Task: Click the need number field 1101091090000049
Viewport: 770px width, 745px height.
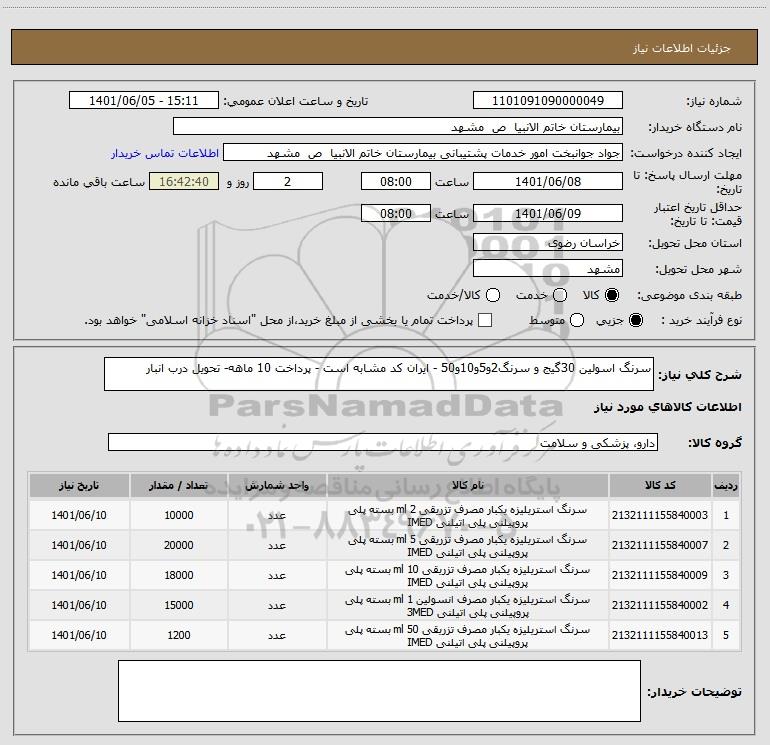Action: (548, 100)
